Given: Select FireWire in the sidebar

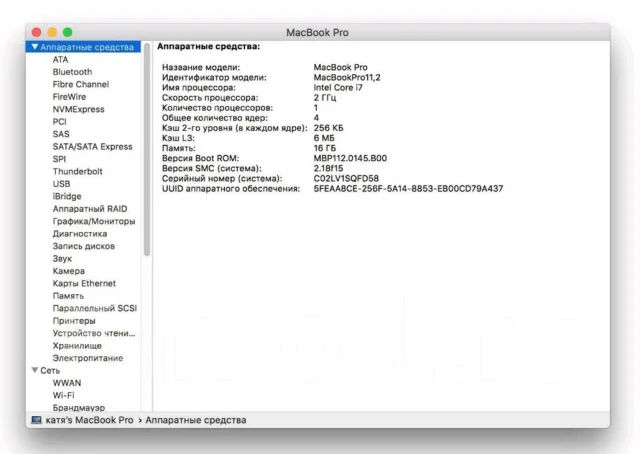Looking at the screenshot, I should [x=69, y=97].
